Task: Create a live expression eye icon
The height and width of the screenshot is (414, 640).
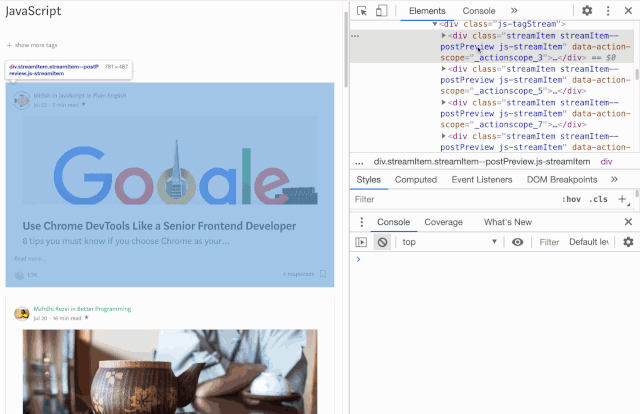Action: tap(518, 242)
